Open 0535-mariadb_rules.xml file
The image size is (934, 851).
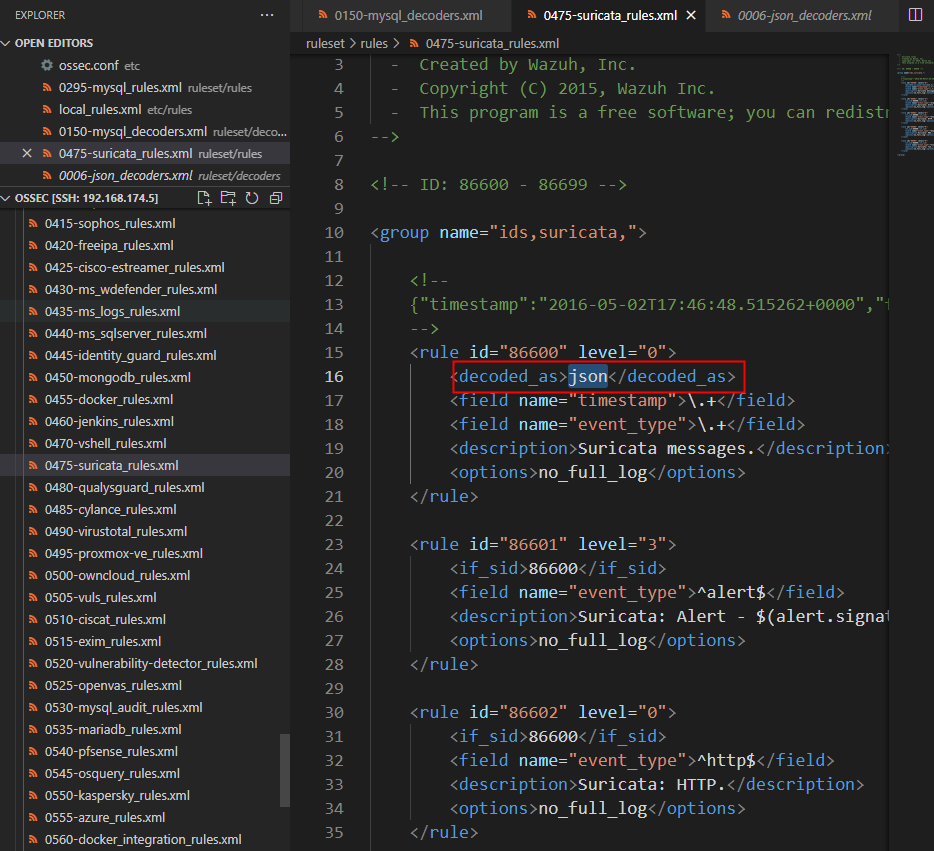(x=145, y=730)
